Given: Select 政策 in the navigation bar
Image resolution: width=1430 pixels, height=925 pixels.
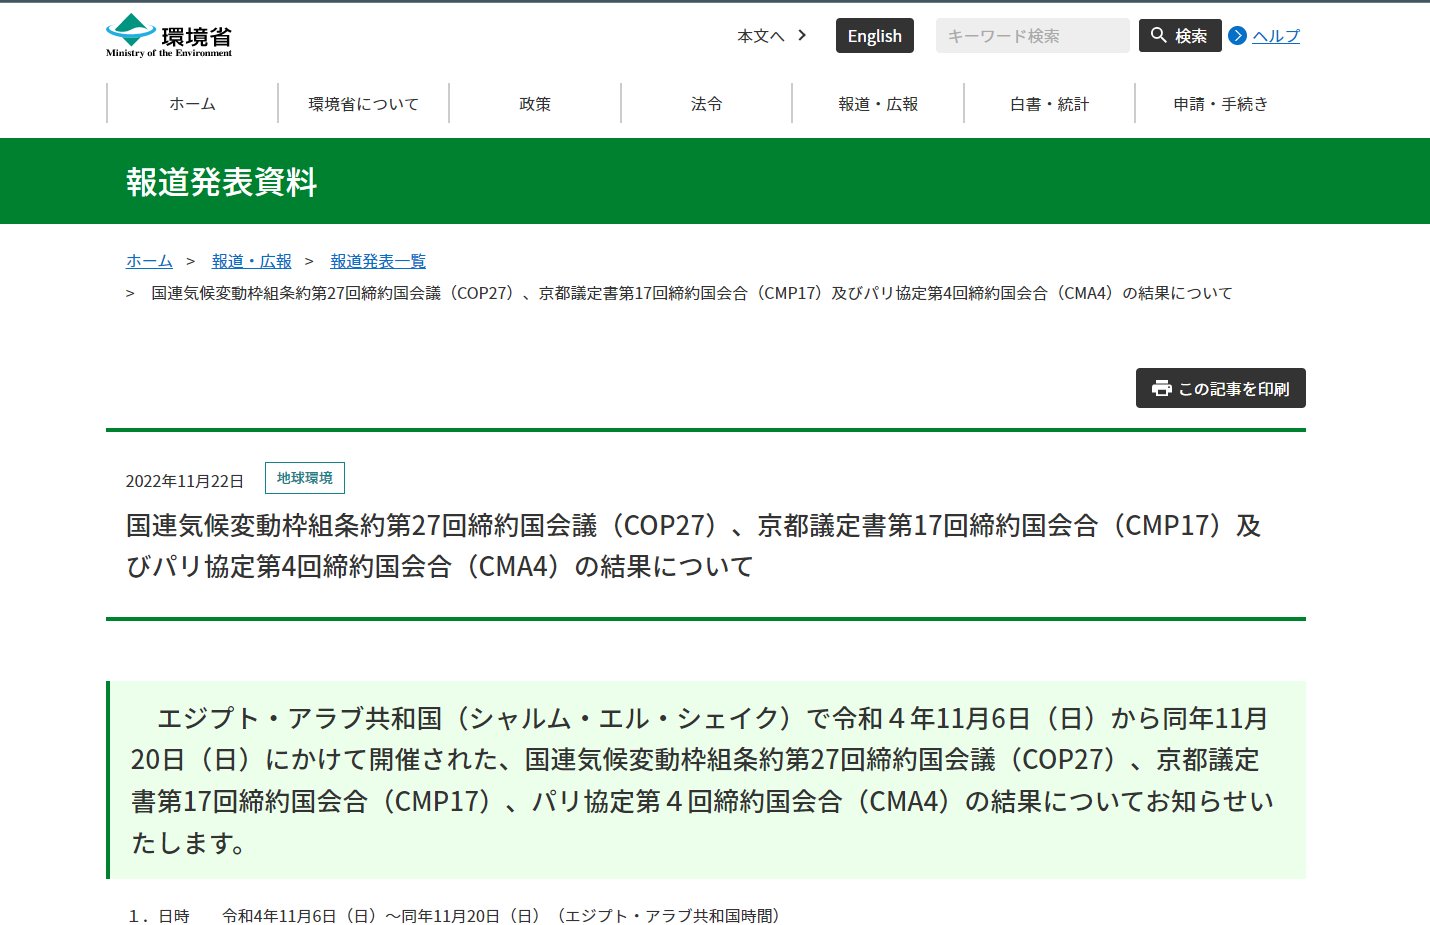Looking at the screenshot, I should pos(534,102).
